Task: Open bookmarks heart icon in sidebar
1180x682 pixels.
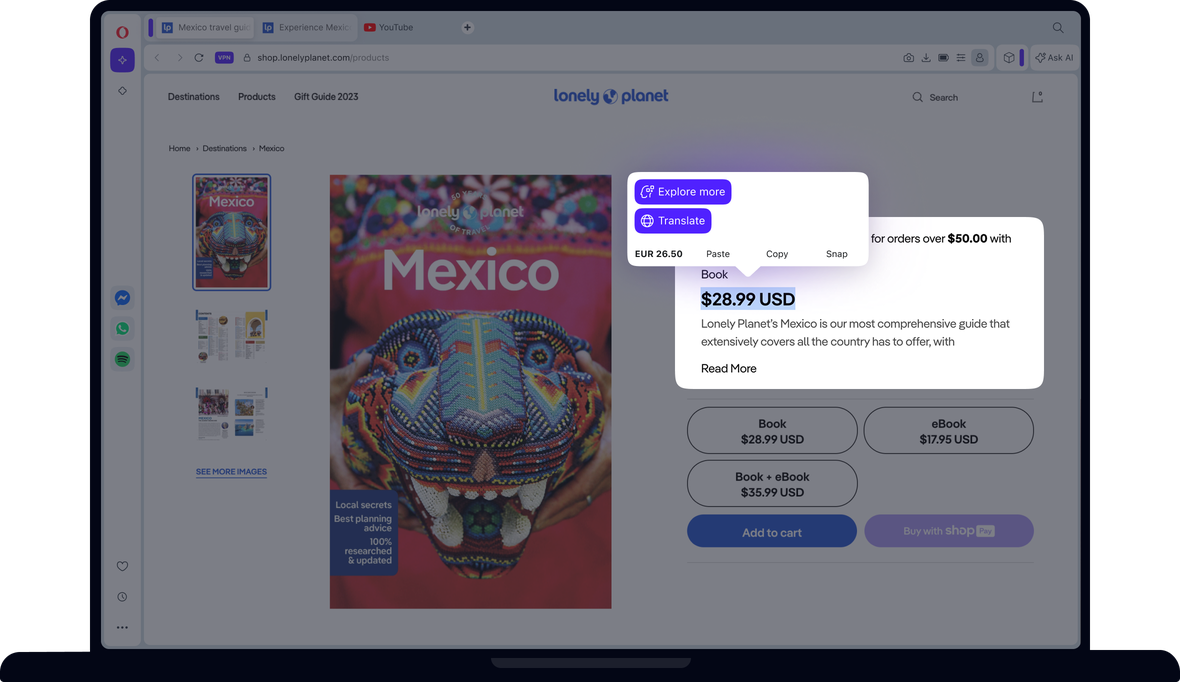Action: pos(122,566)
